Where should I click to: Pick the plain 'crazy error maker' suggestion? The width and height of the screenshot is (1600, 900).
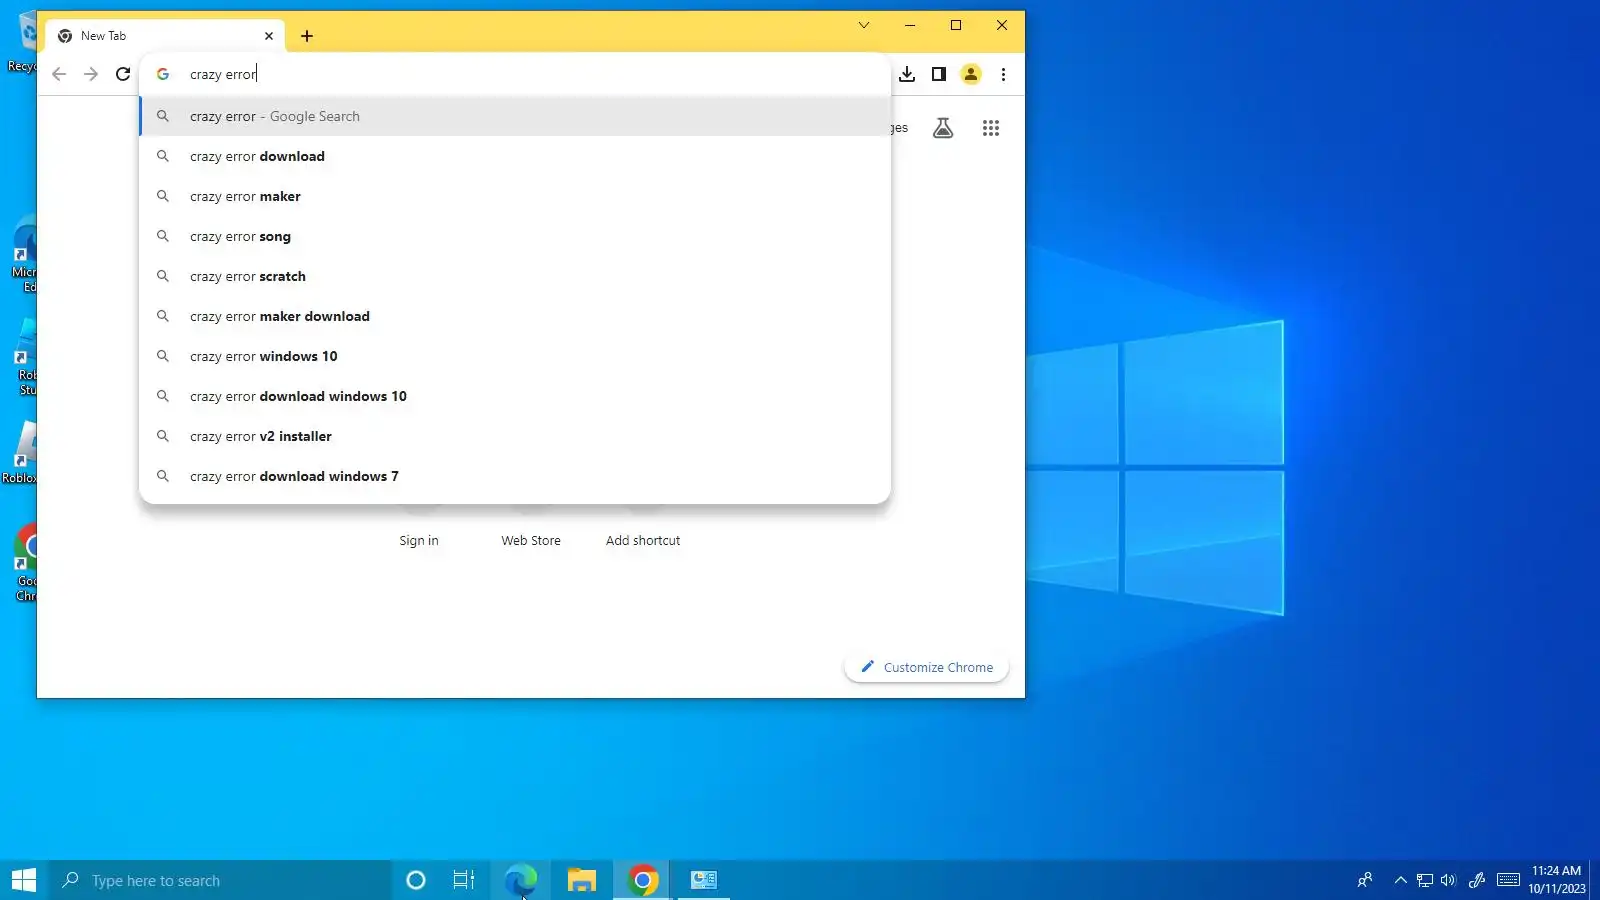[515, 196]
